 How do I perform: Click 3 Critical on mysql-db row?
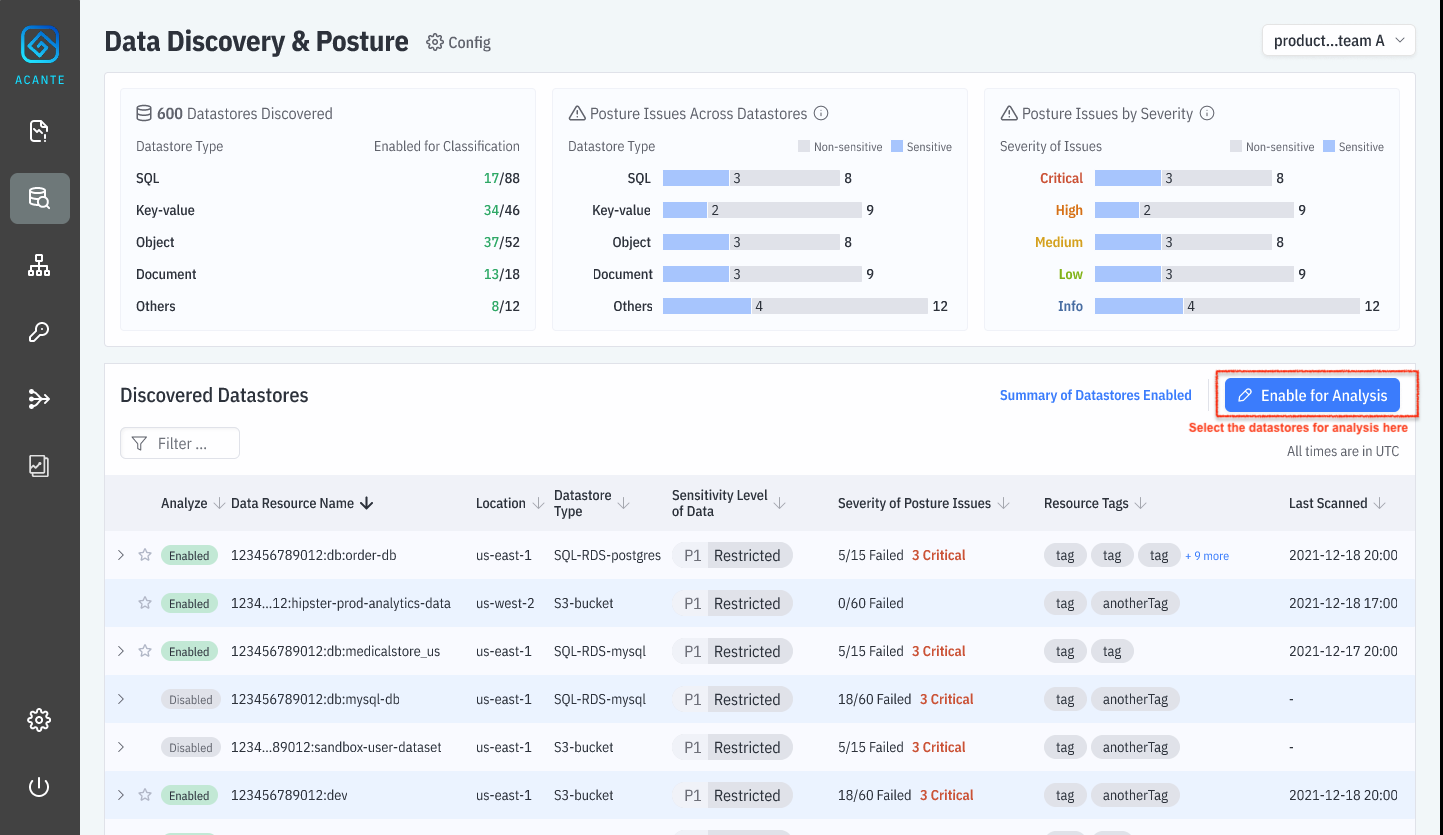pyautogui.click(x=946, y=699)
